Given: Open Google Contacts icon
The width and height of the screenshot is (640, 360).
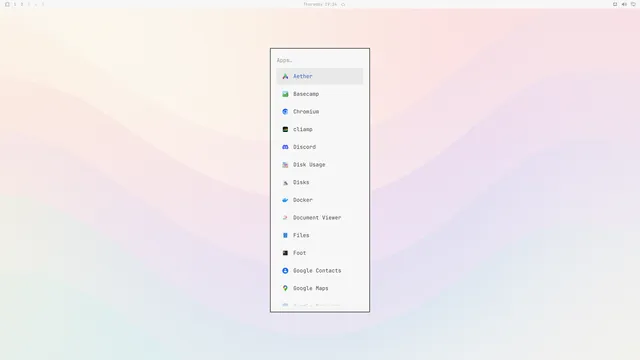Looking at the screenshot, I should coord(285,271).
